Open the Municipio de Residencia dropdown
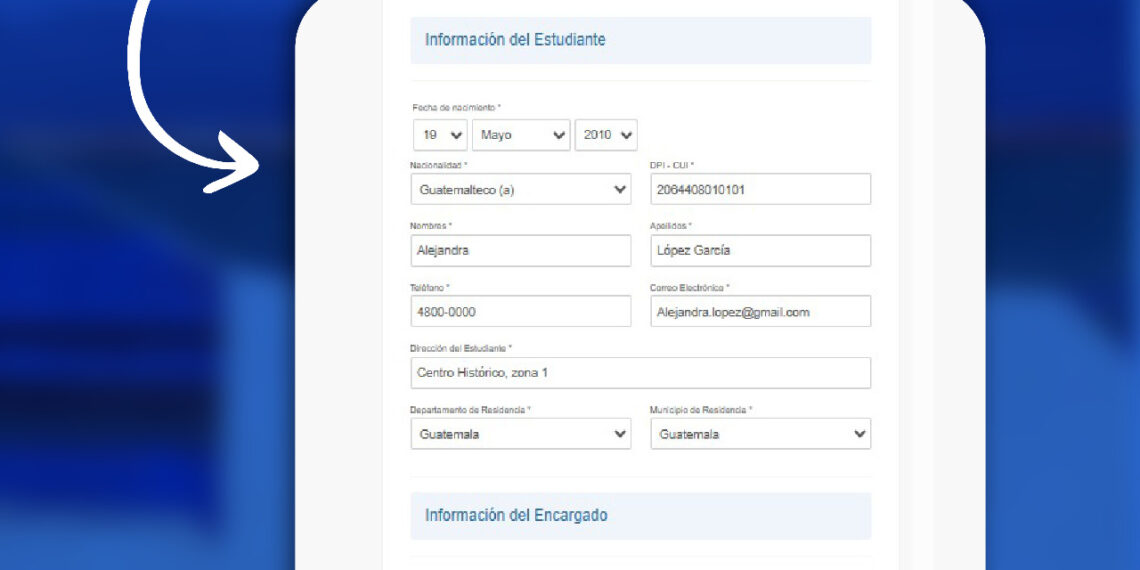Screen dimensions: 1140x570 760,434
